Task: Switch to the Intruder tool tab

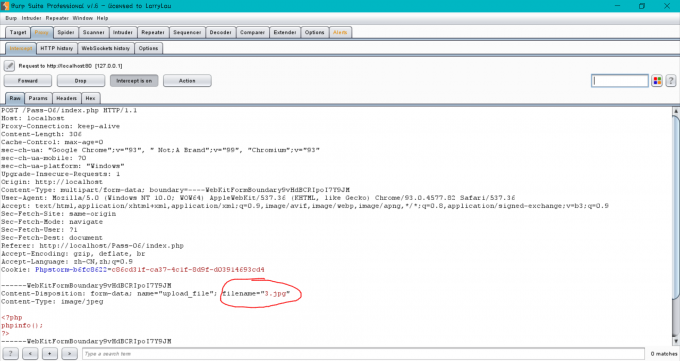Action: [x=123, y=33]
